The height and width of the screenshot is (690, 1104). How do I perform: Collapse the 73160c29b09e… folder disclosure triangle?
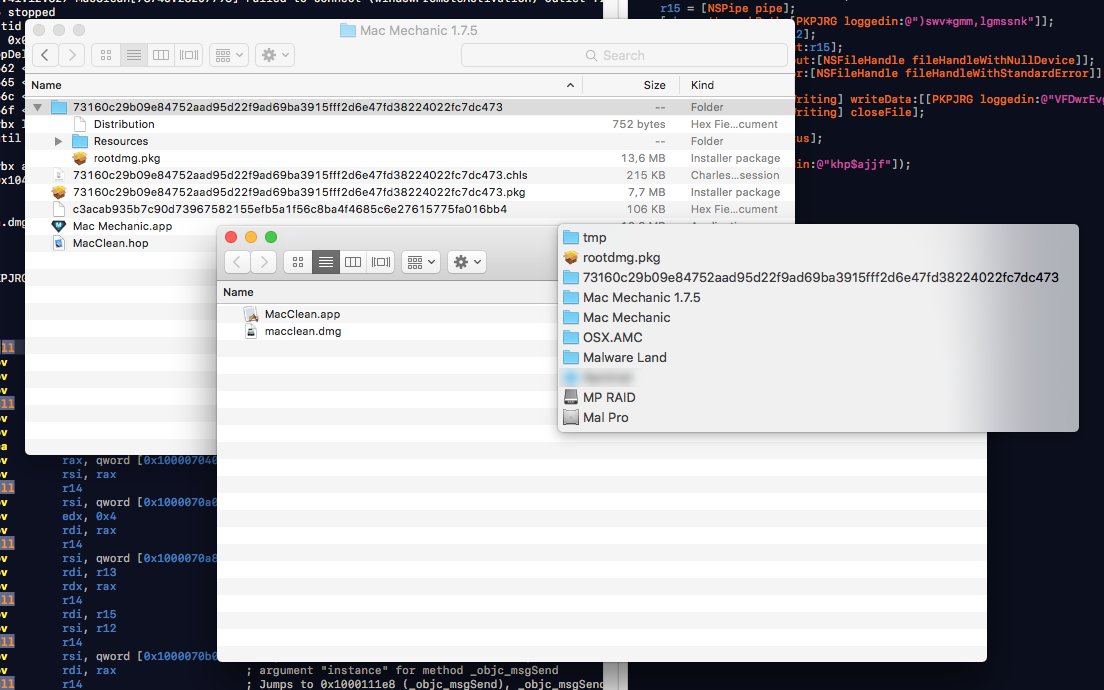(x=37, y=107)
